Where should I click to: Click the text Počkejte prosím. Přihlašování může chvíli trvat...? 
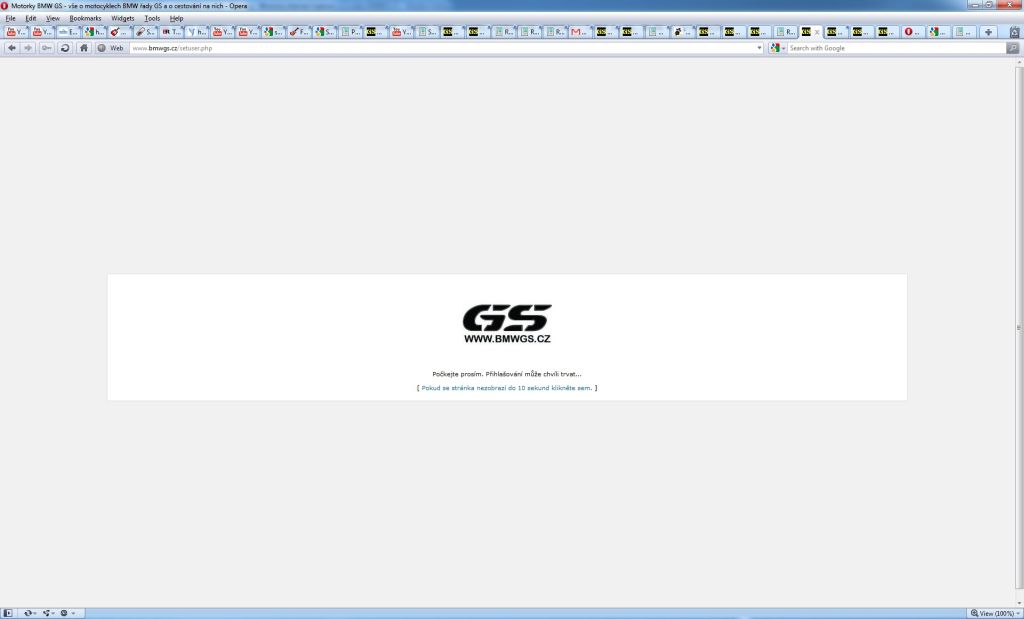(507, 374)
